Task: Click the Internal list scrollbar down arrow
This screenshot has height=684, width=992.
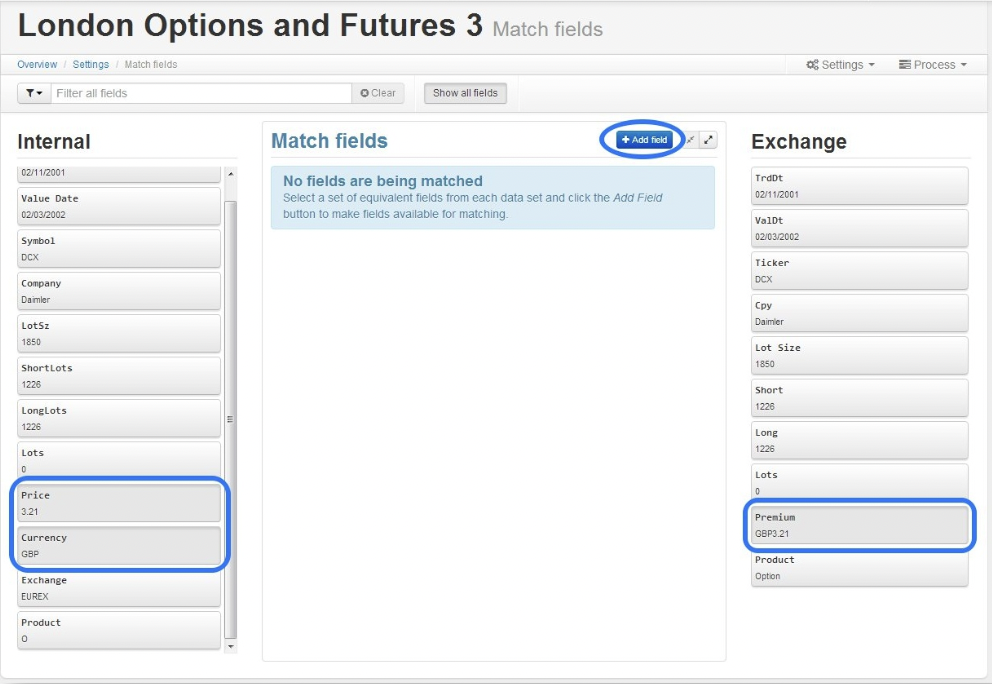Action: [231, 646]
